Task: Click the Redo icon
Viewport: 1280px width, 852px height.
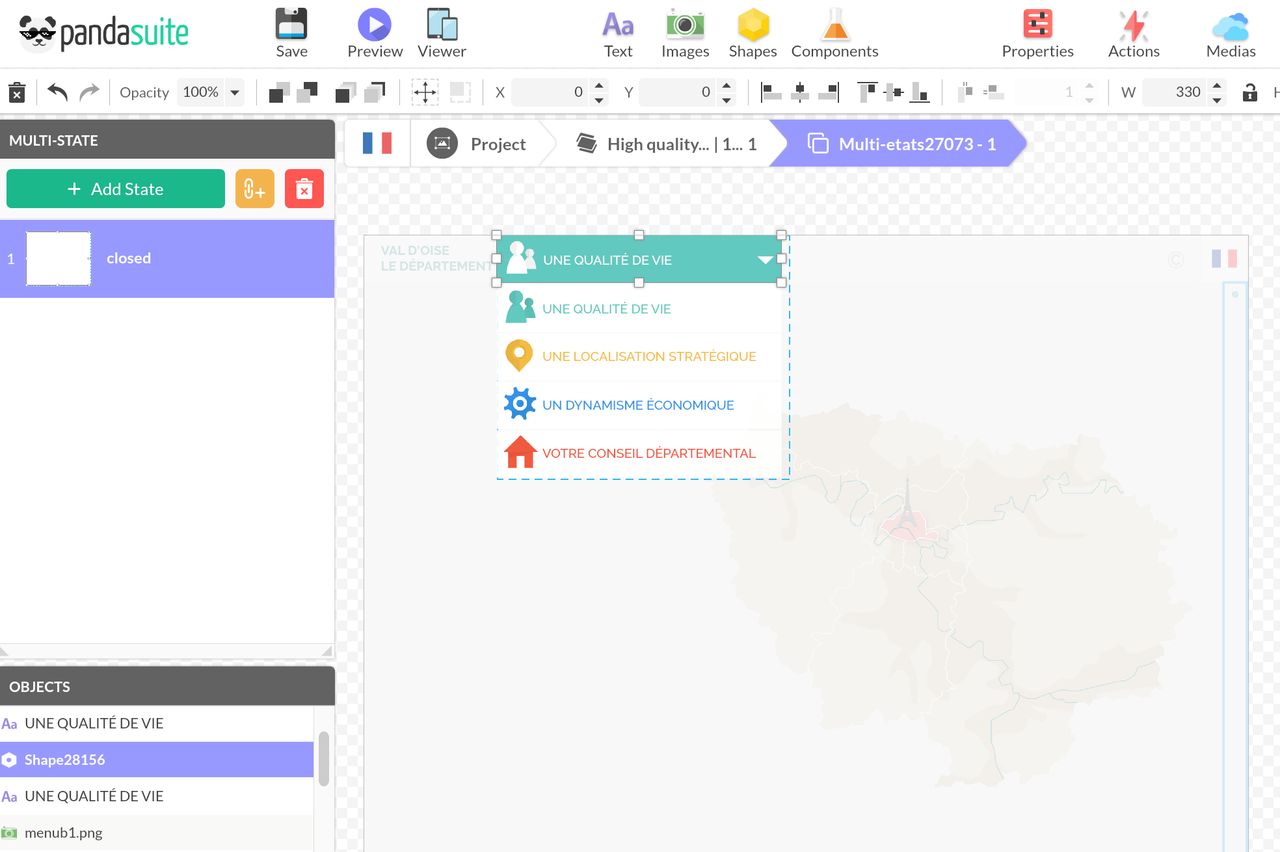Action: point(88,91)
